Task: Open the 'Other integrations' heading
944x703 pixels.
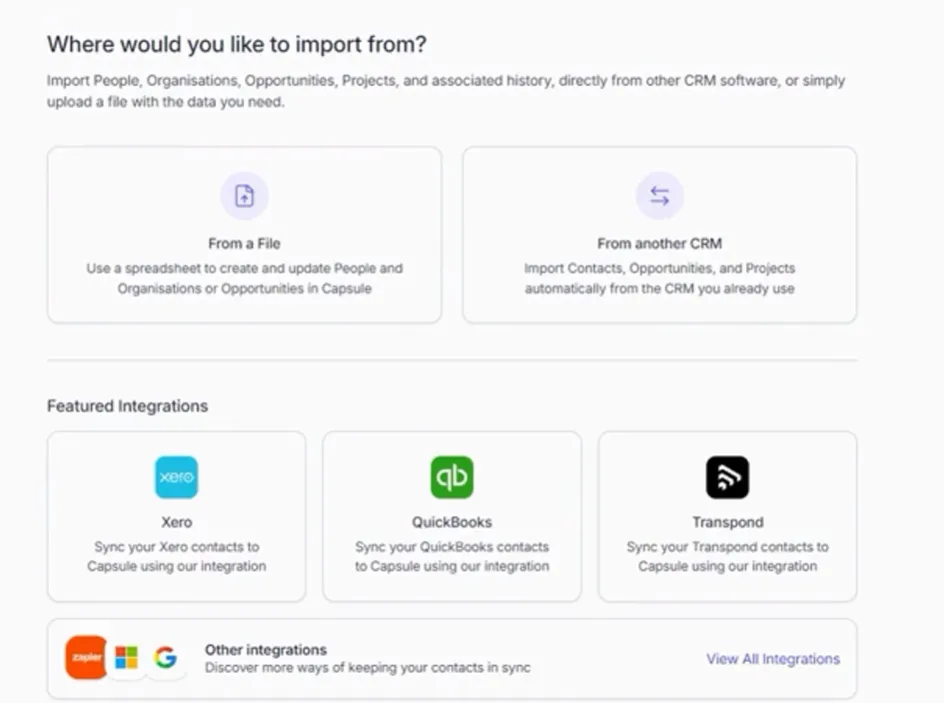Action: (x=266, y=649)
